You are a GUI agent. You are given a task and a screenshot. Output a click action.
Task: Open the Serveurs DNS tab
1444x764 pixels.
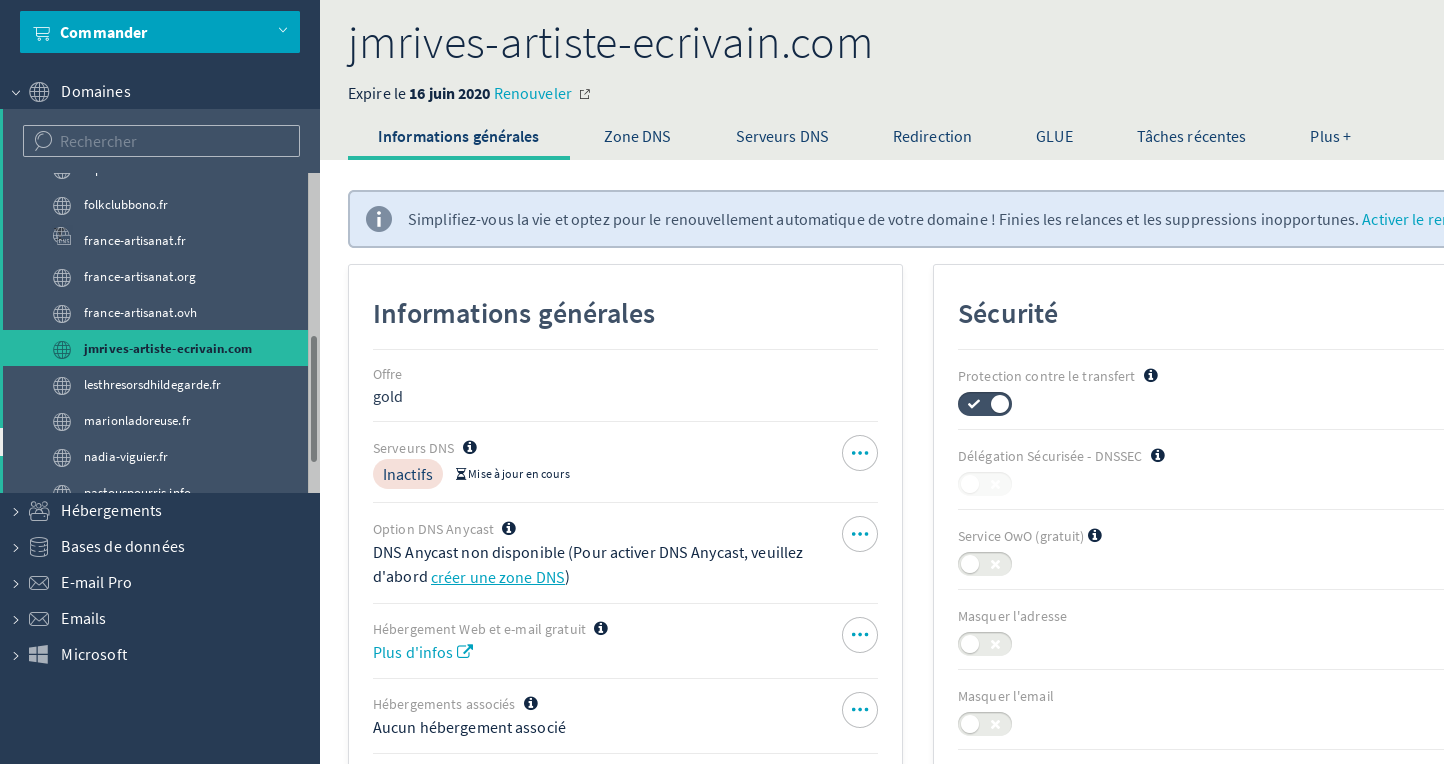pos(782,137)
